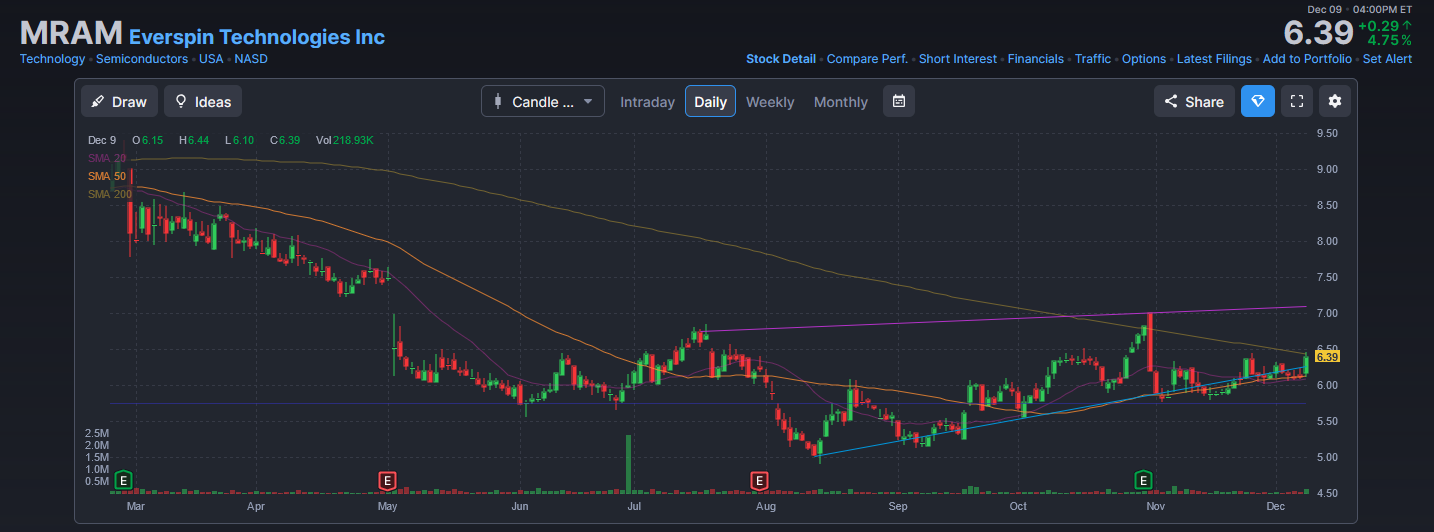Open chart settings gear
This screenshot has height=532, width=1434.
click(x=1335, y=101)
